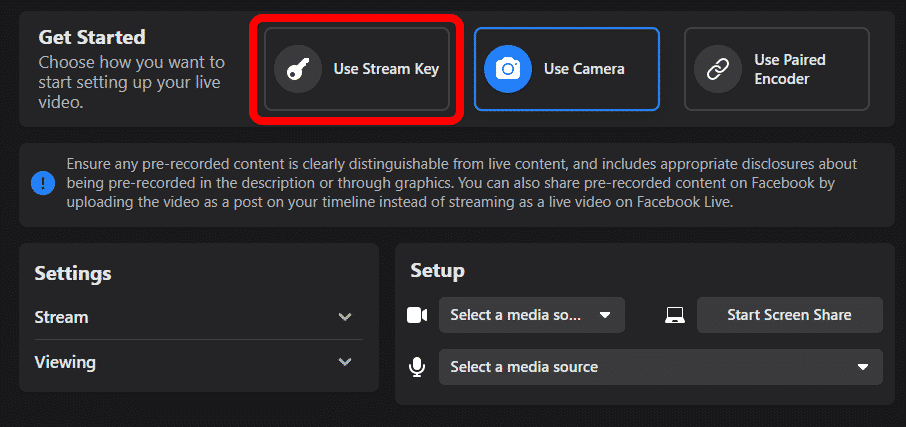Expand the Stream settings section

pyautogui.click(x=199, y=317)
